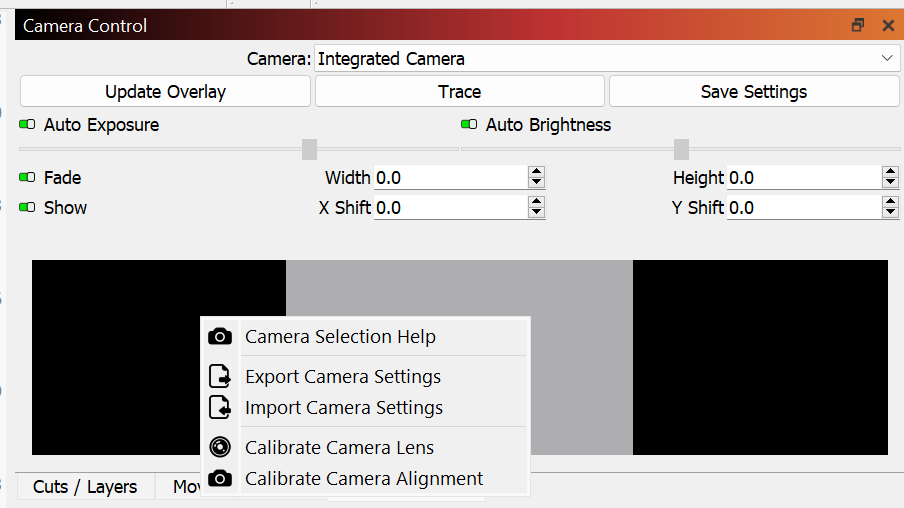This screenshot has width=904, height=508.
Task: Click the Export Camera Settings file icon
Action: 220,376
